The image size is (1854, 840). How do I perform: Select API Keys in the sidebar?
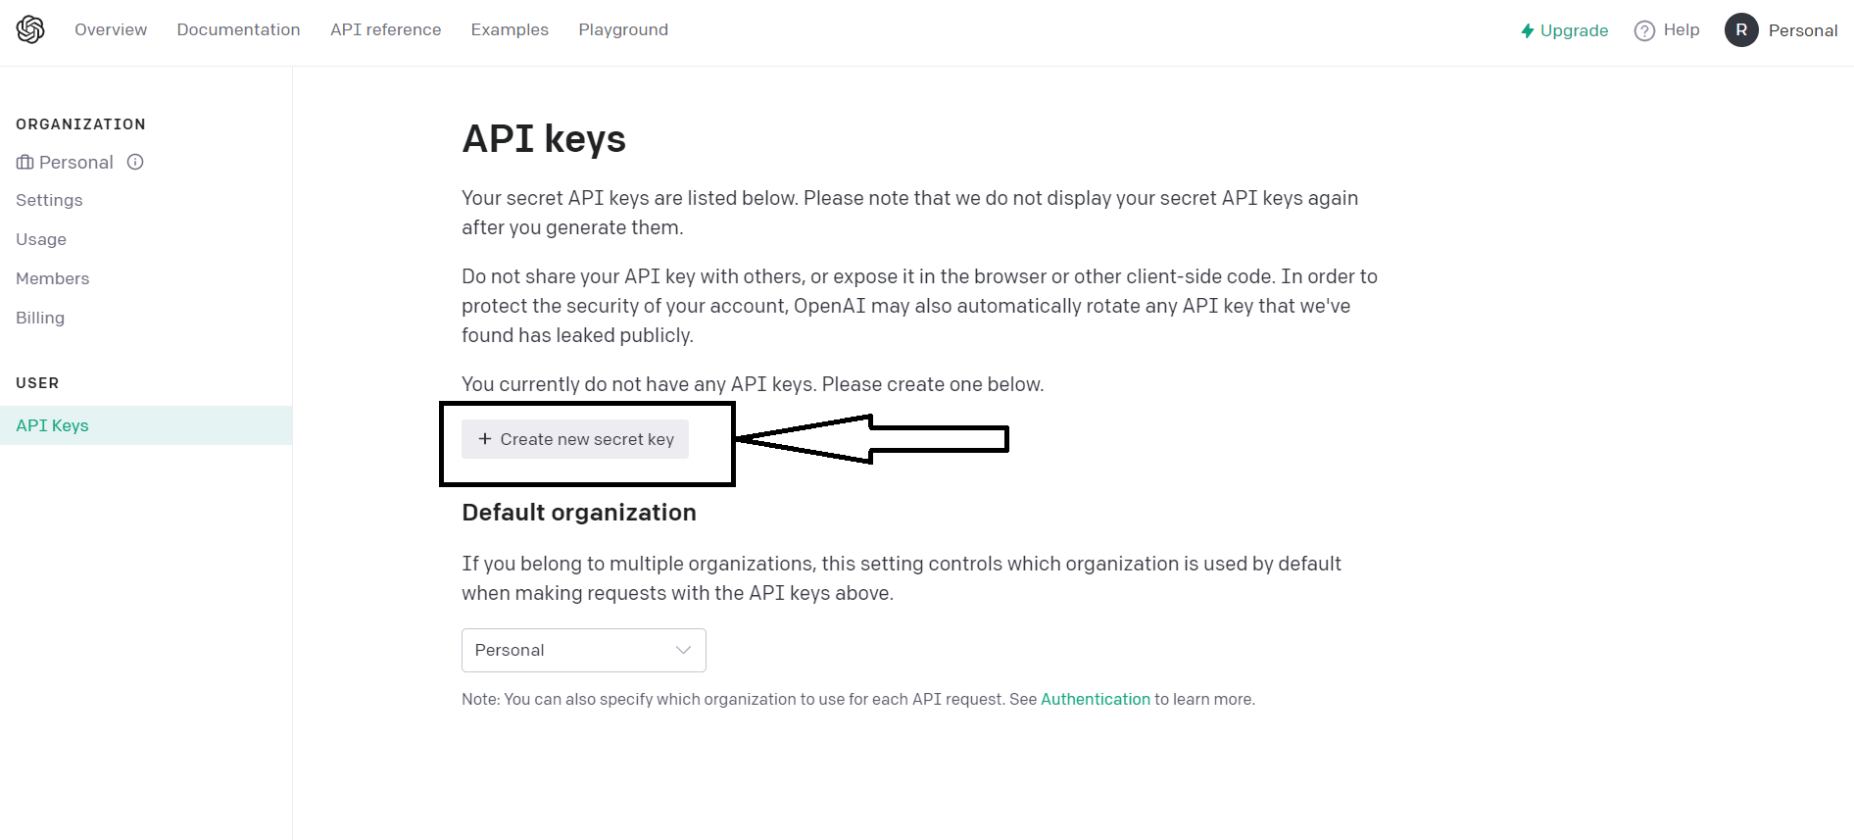pyautogui.click(x=52, y=425)
